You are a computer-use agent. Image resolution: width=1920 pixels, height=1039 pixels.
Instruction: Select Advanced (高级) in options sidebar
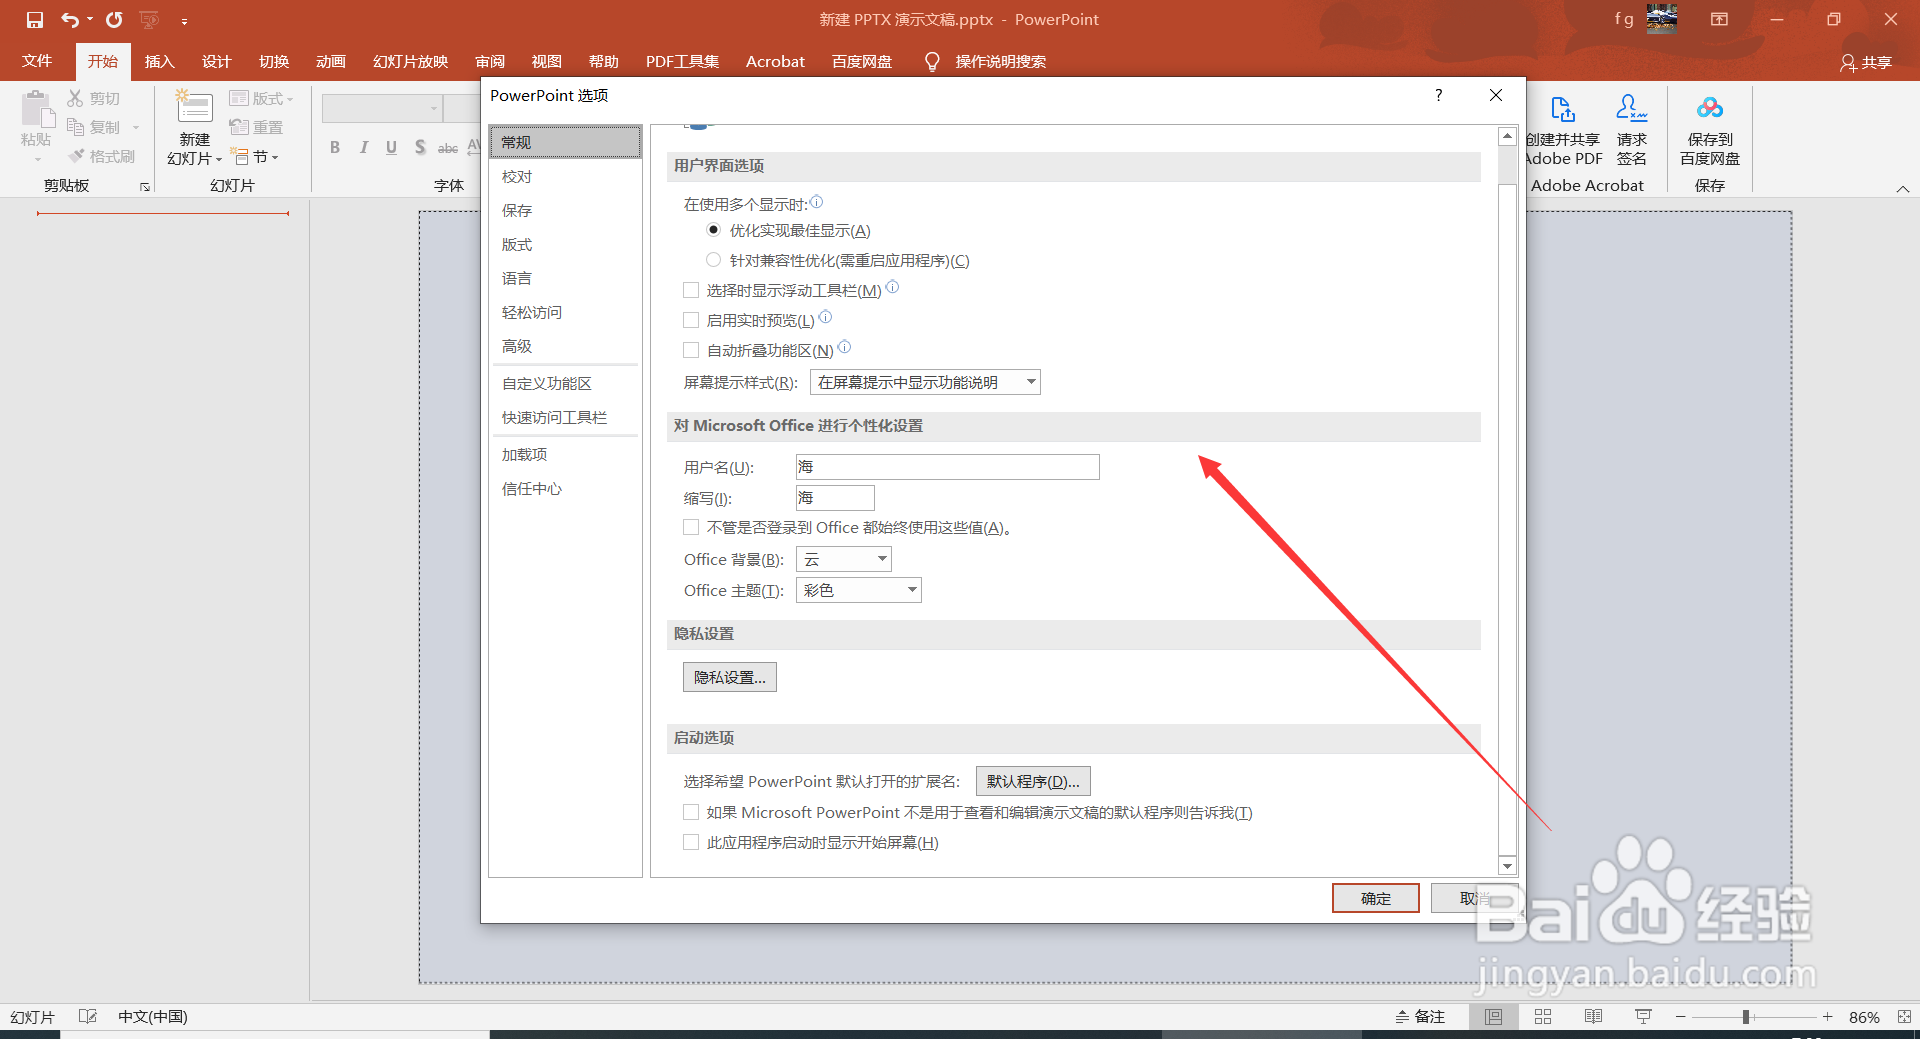pyautogui.click(x=565, y=346)
